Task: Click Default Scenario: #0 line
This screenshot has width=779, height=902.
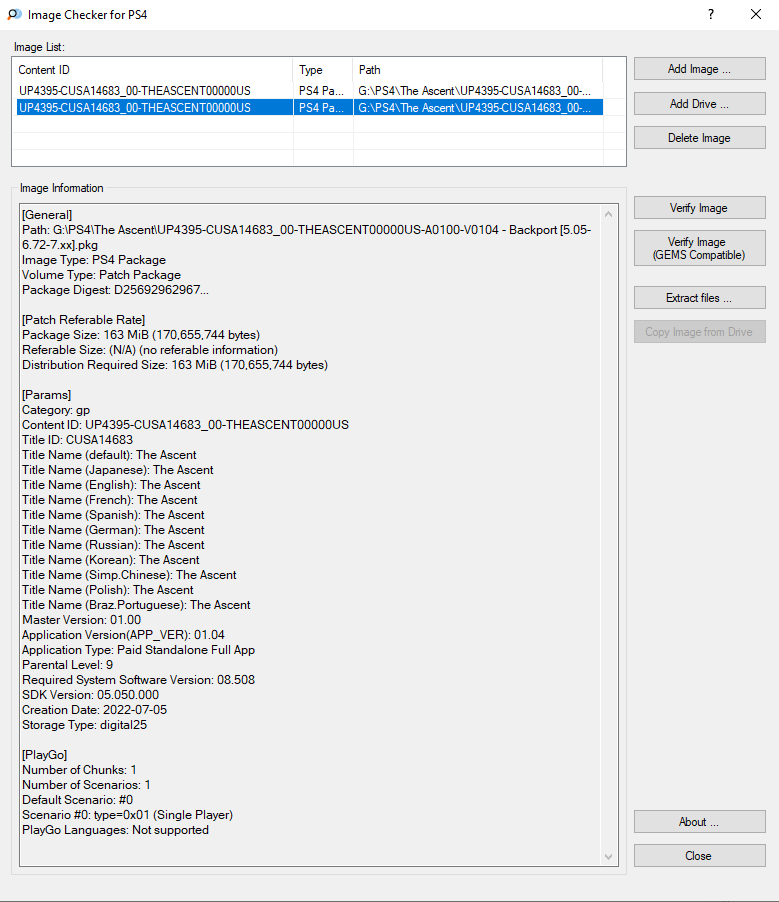Action: [x=77, y=800]
